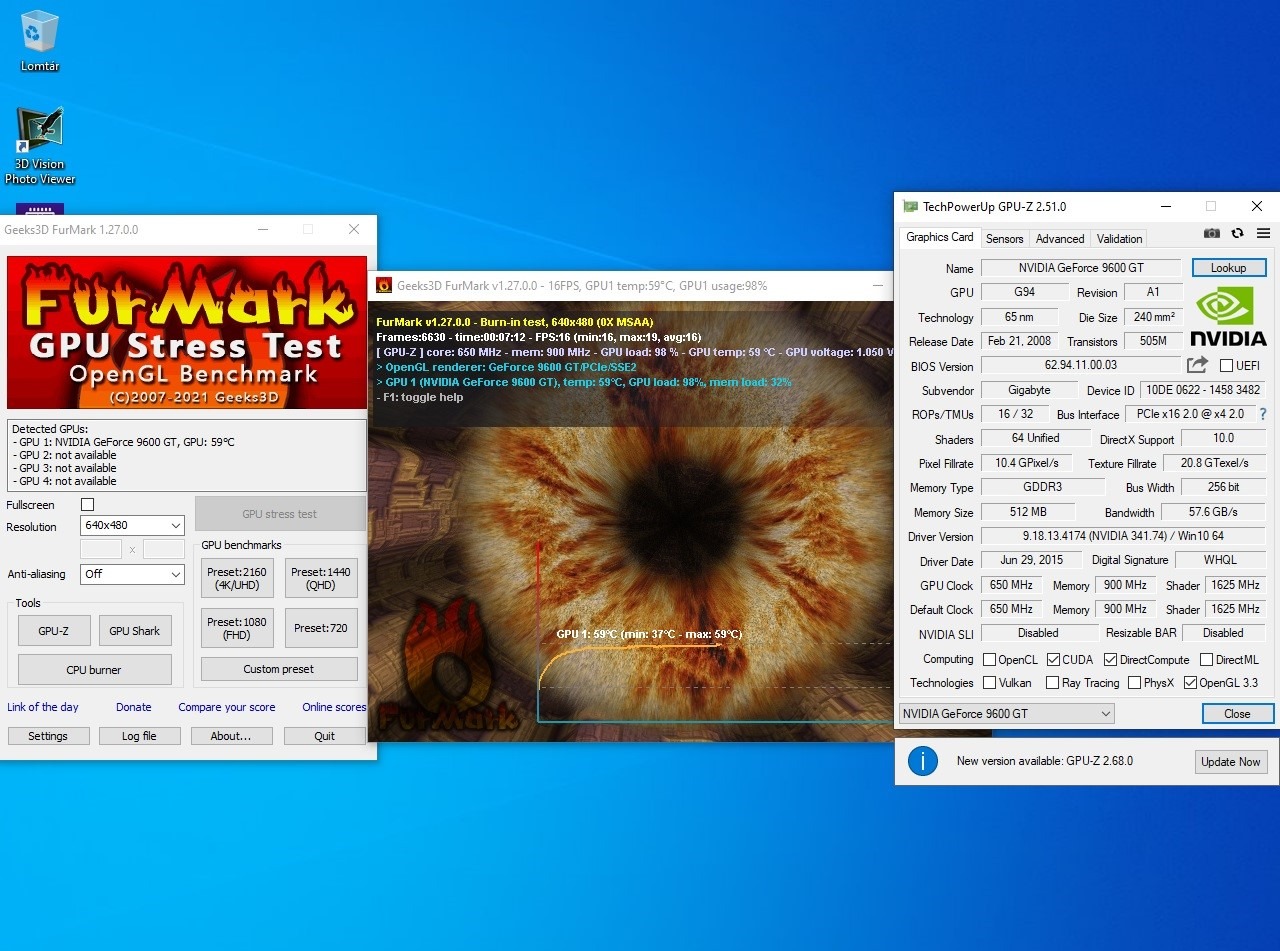Open the Anti-aliasing dropdown

[133, 574]
